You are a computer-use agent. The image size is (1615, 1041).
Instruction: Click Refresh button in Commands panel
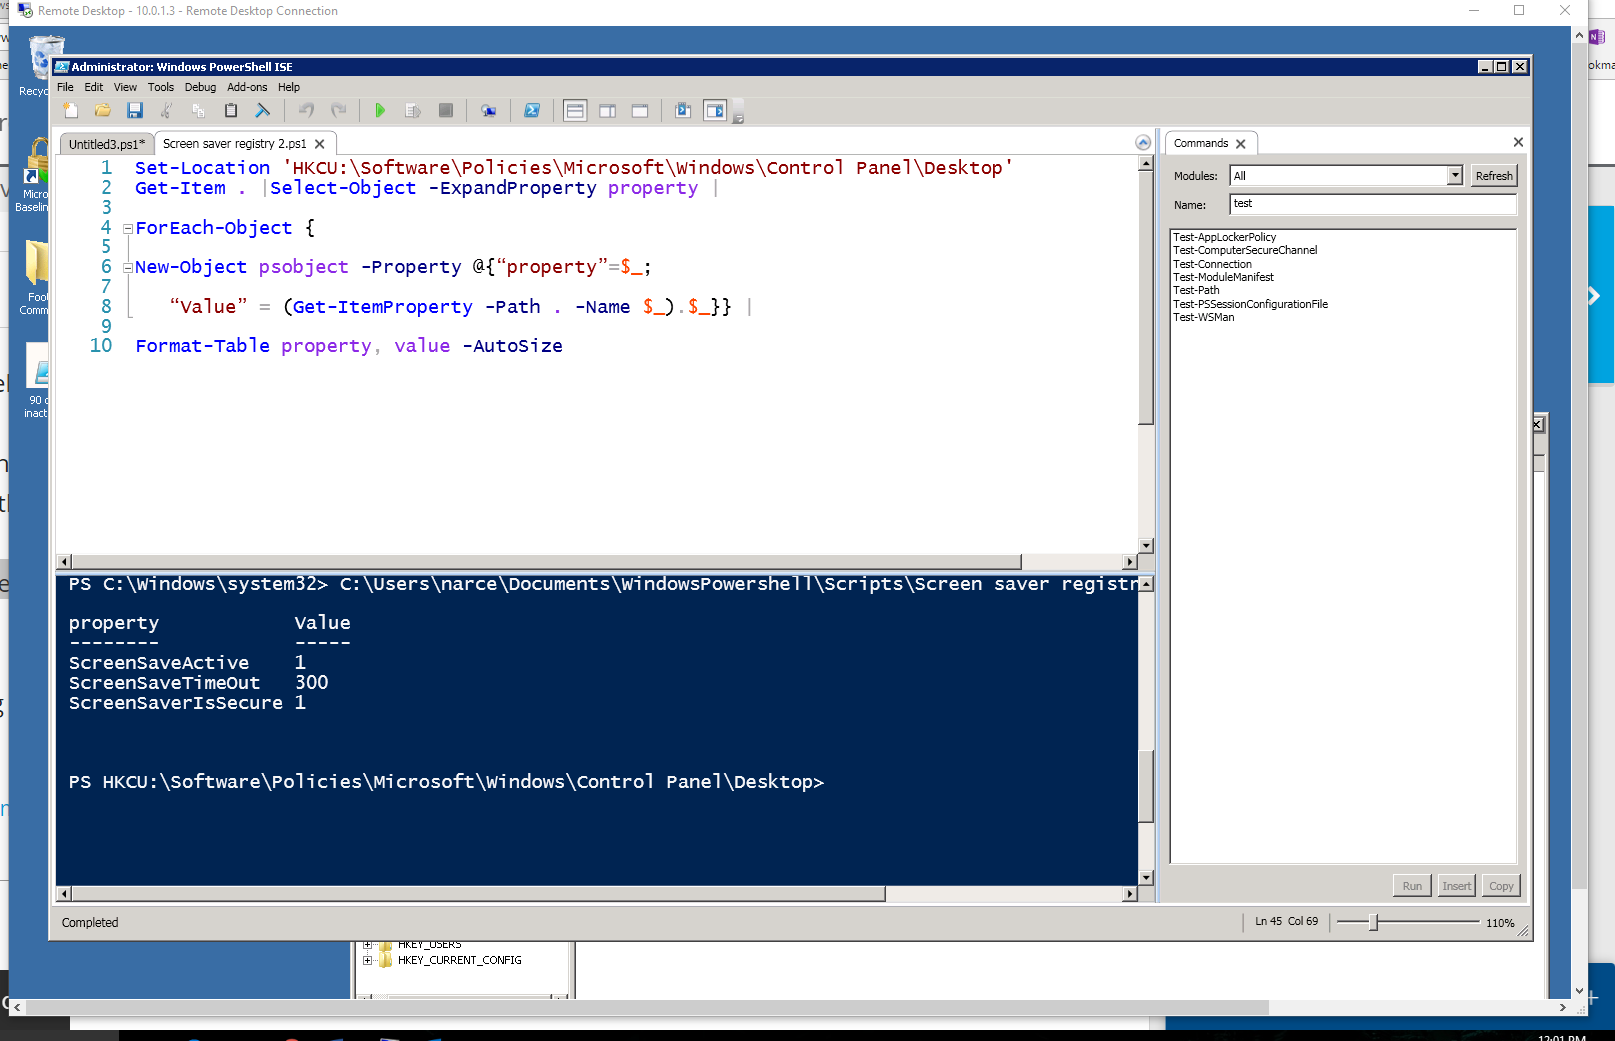point(1494,176)
